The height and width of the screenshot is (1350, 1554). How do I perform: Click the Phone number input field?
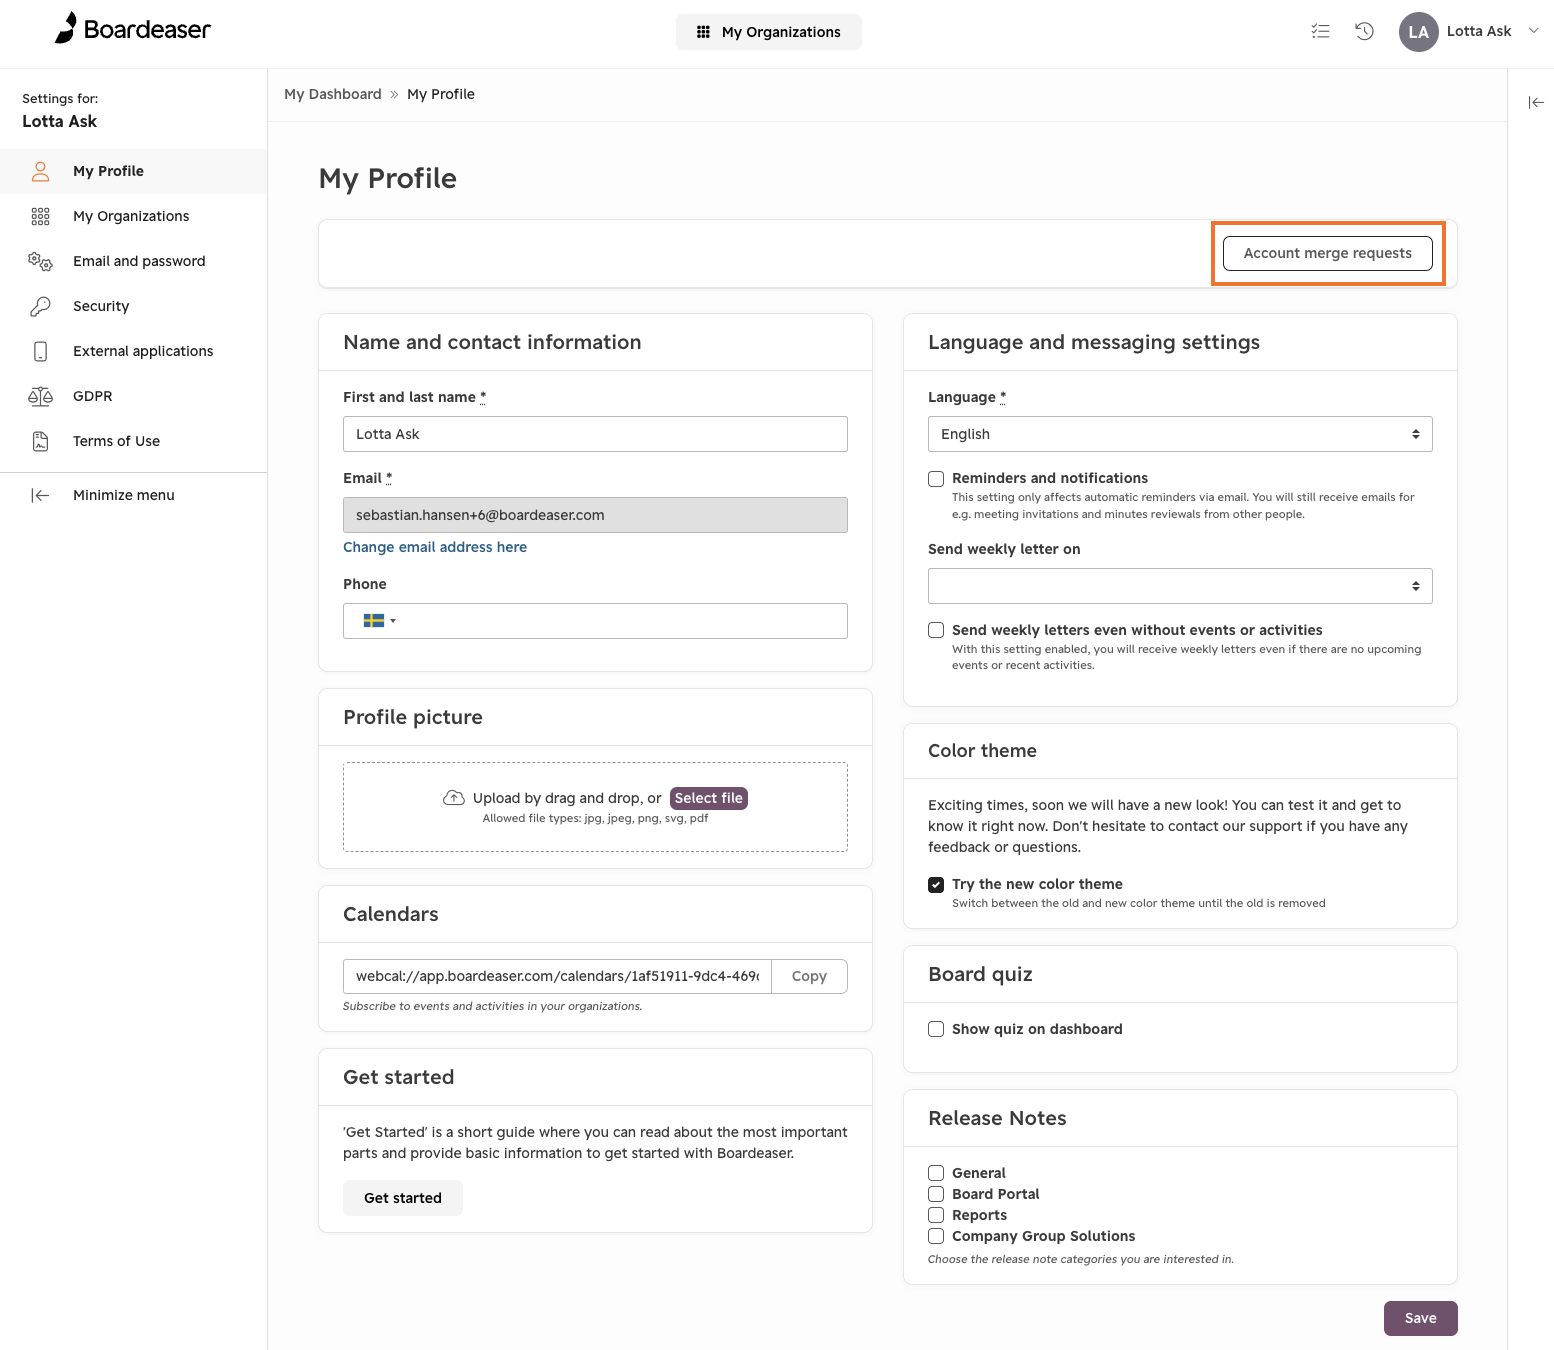click(595, 621)
